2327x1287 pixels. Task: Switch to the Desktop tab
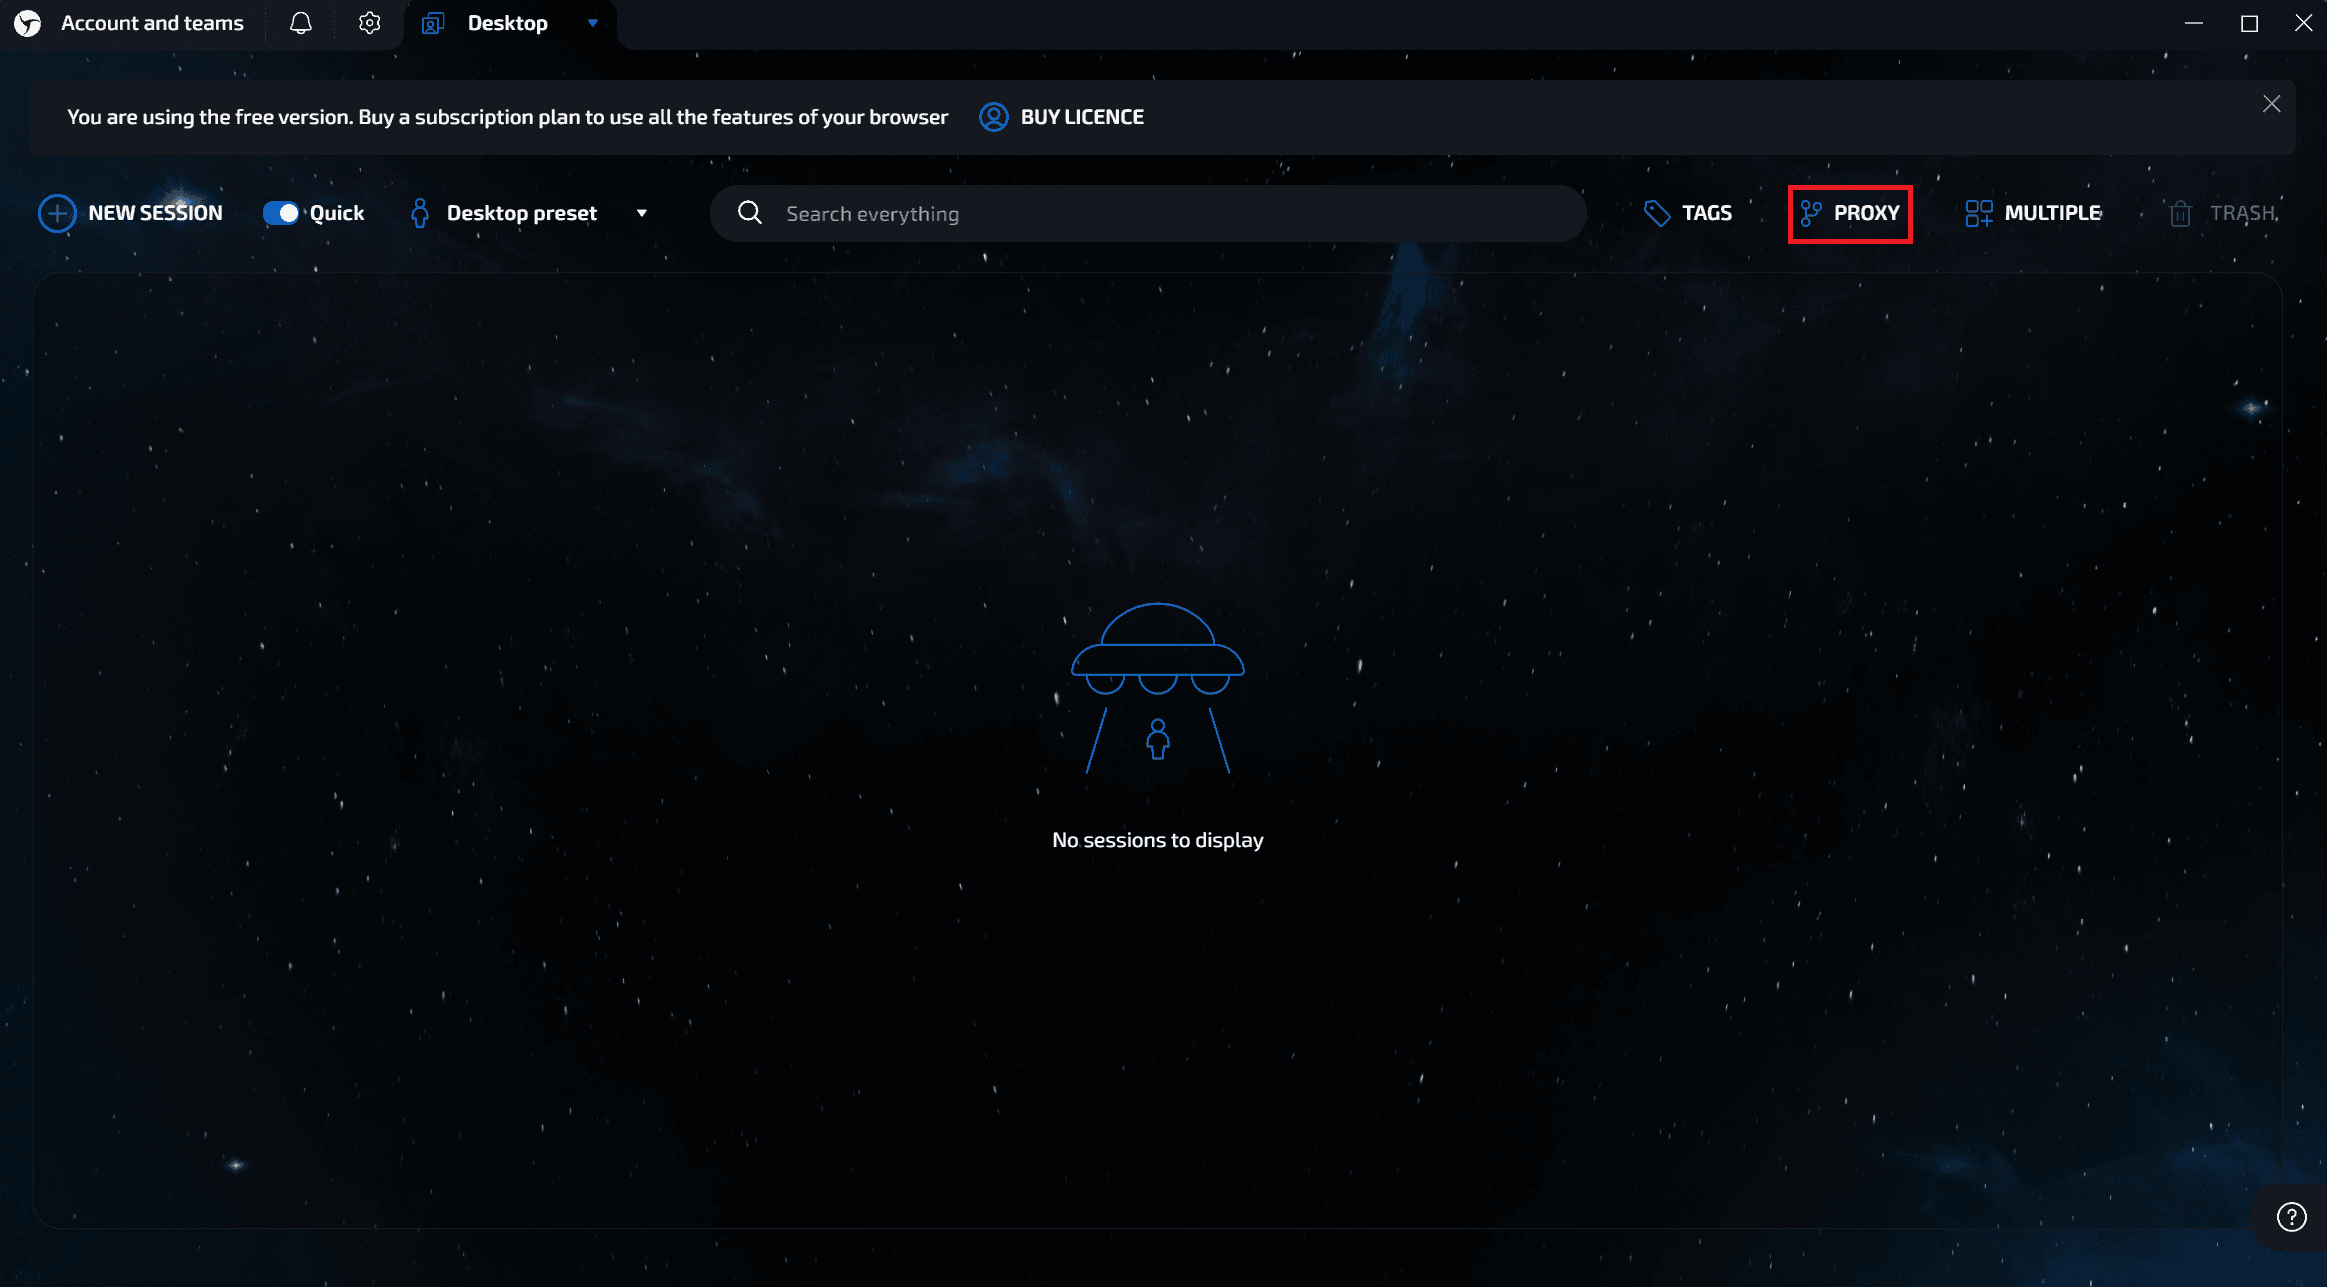click(507, 23)
